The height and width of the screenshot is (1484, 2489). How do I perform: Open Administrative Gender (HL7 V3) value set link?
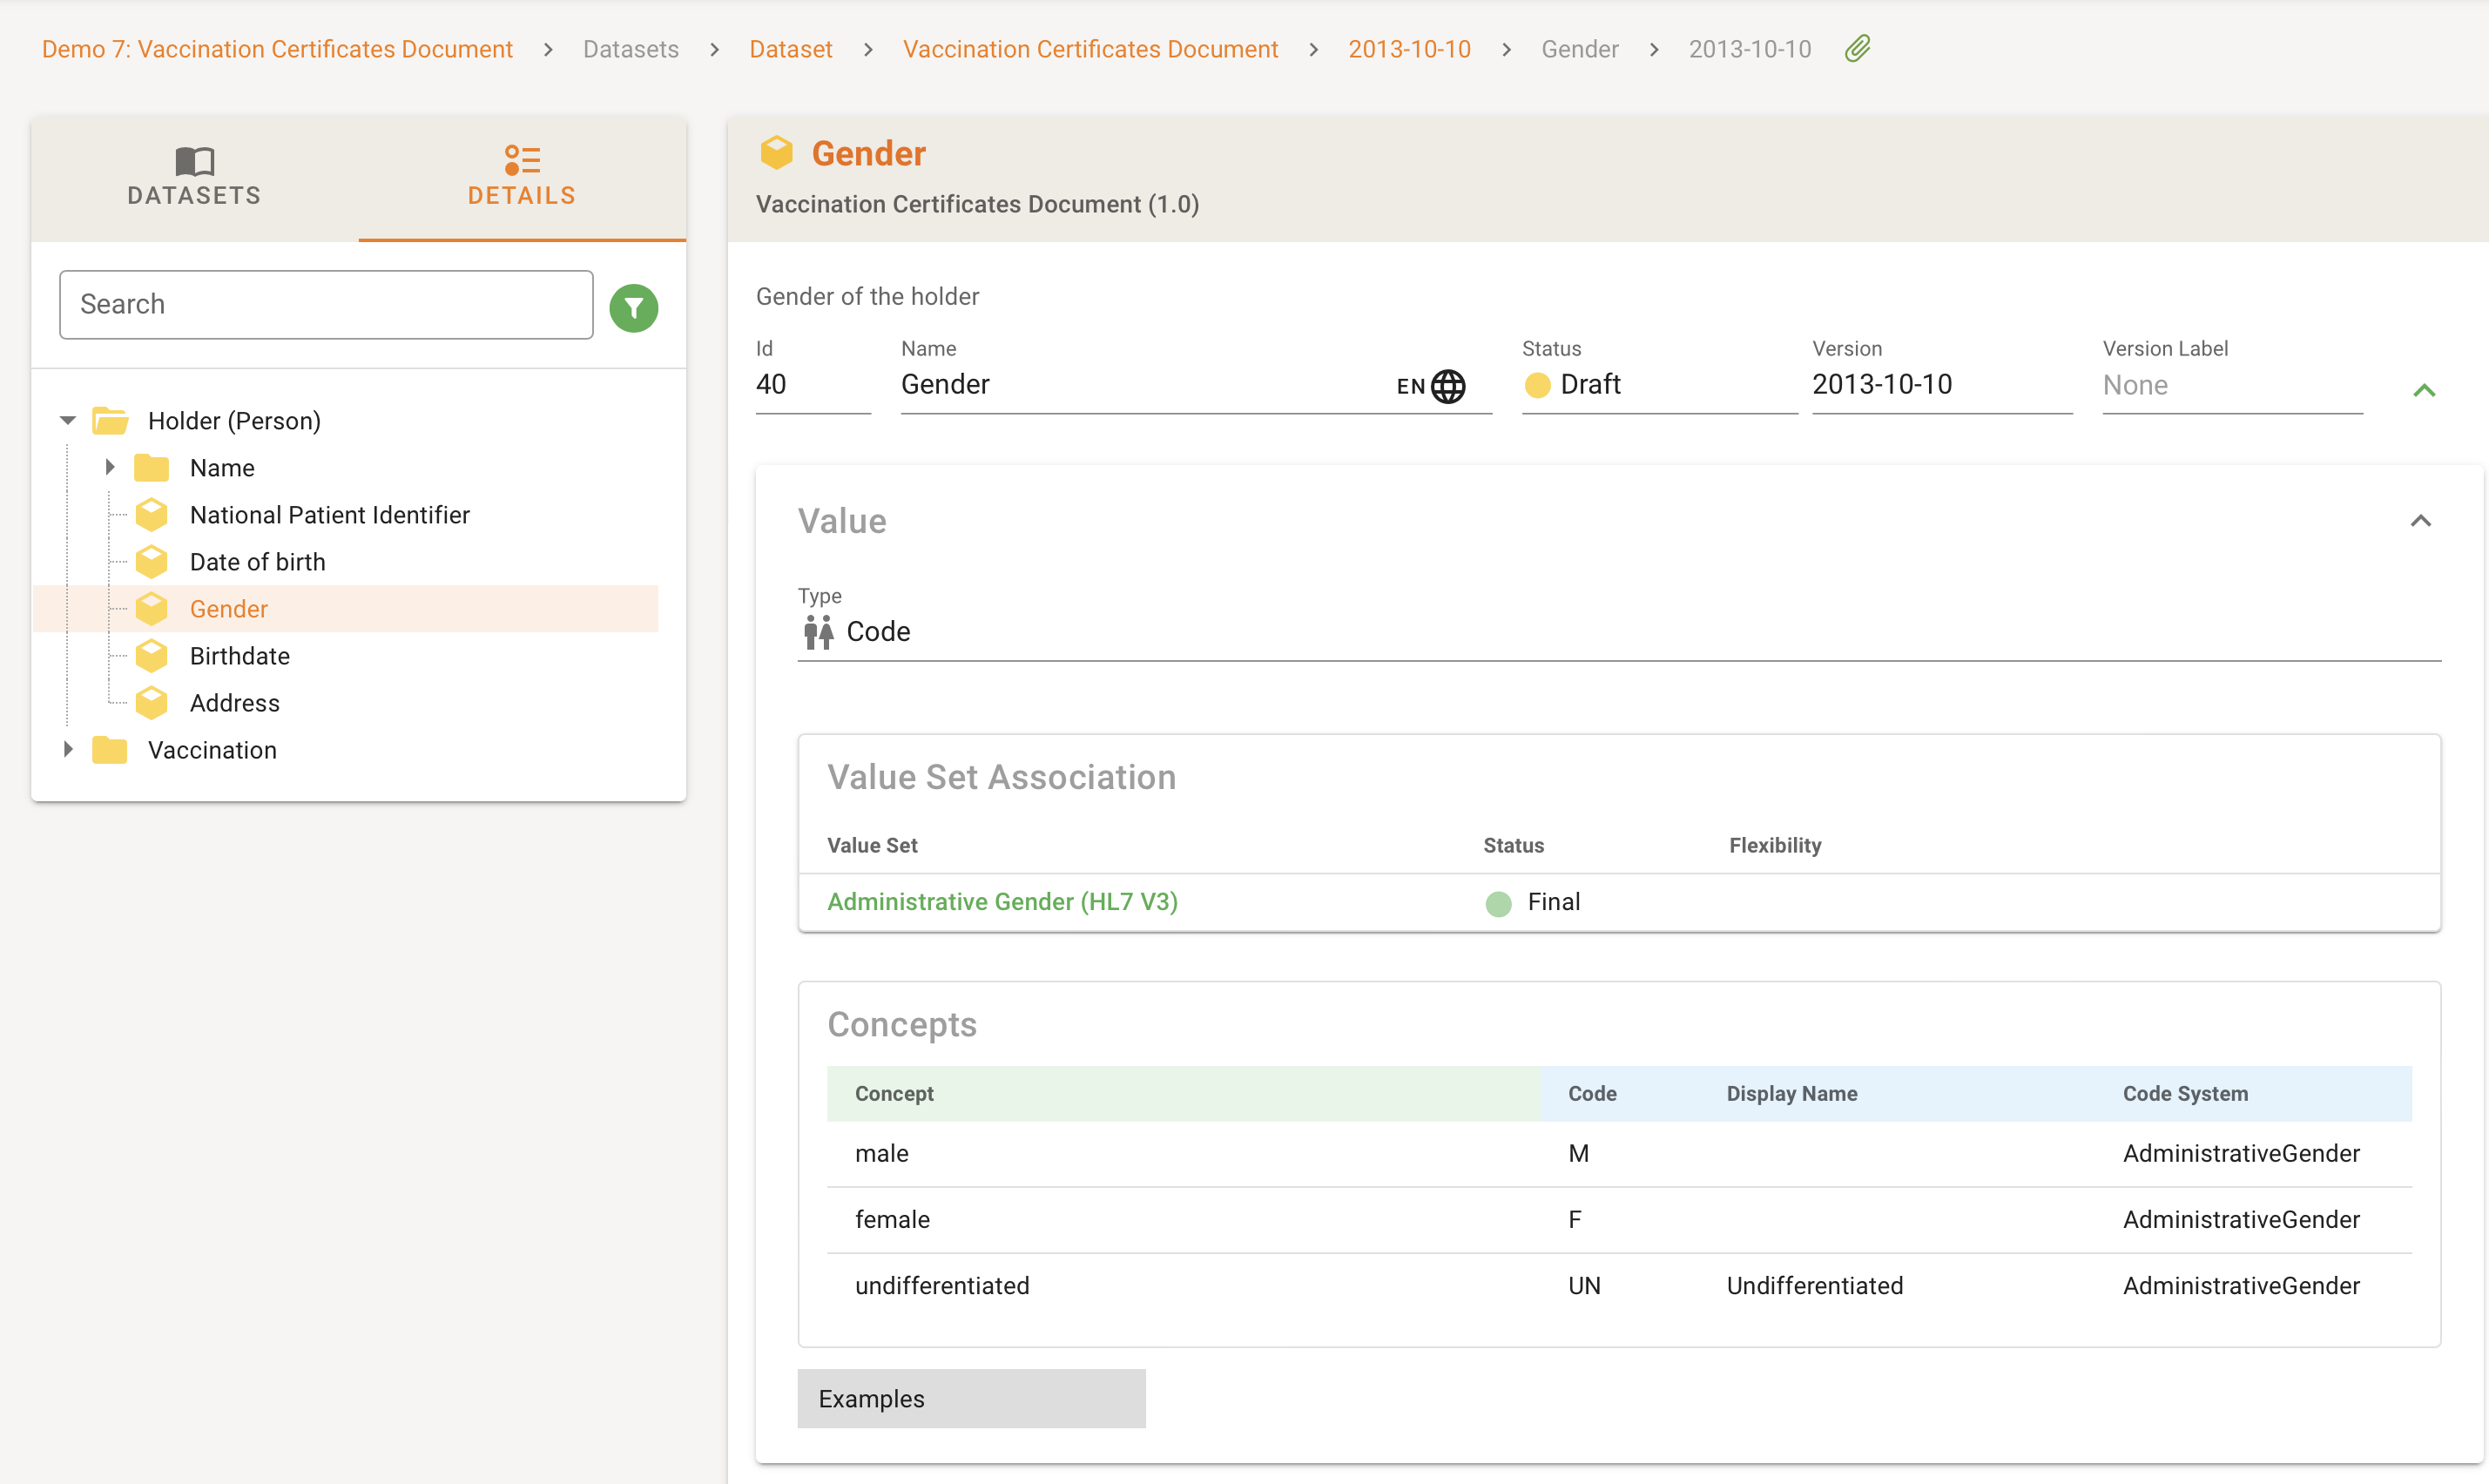[x=1002, y=902]
